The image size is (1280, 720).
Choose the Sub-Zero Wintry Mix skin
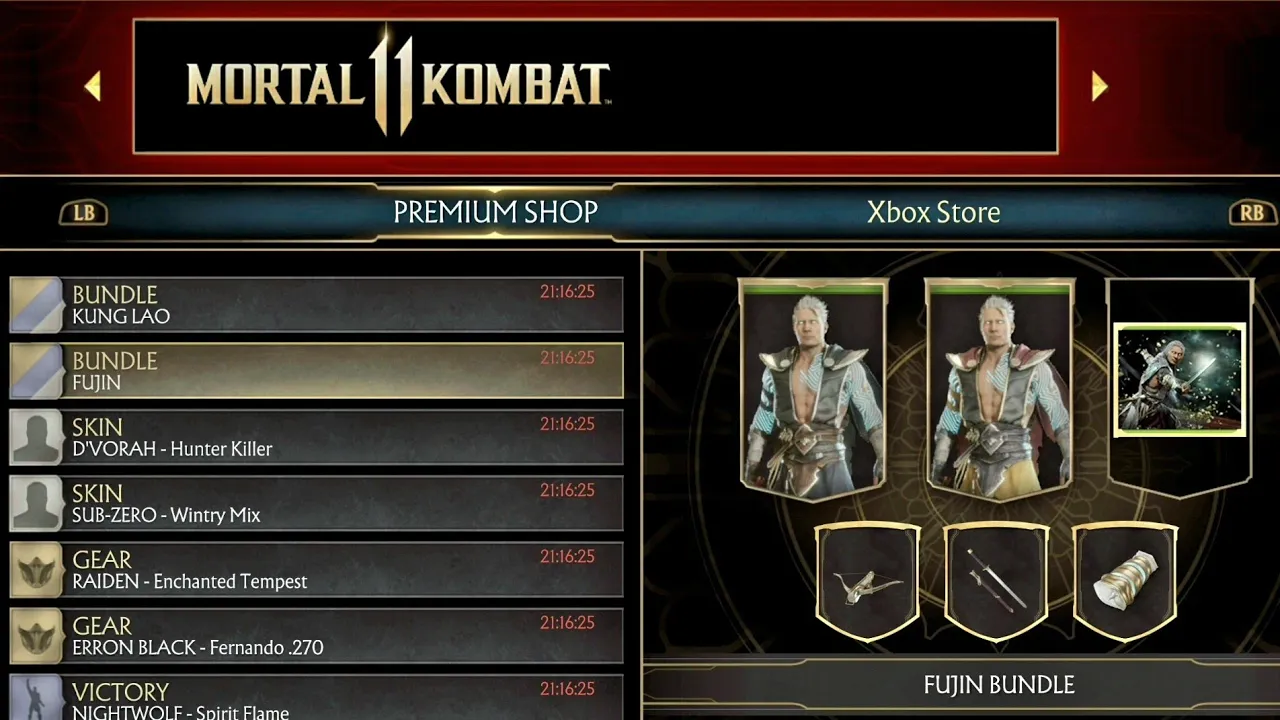click(x=316, y=503)
